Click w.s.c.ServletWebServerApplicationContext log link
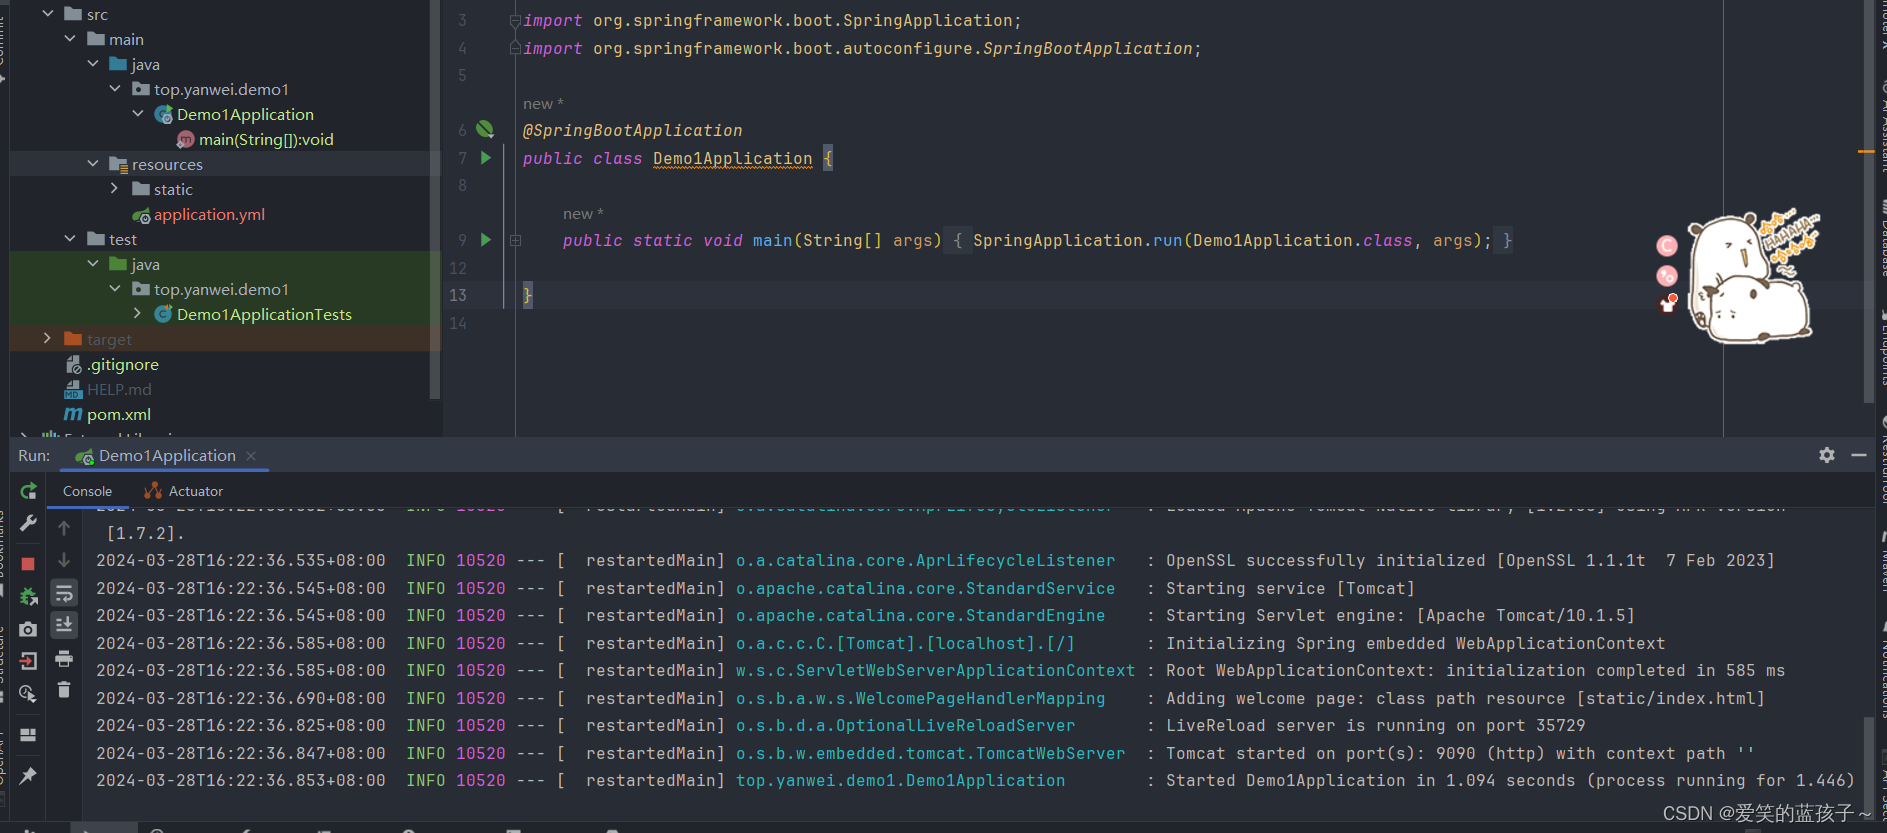 [935, 671]
